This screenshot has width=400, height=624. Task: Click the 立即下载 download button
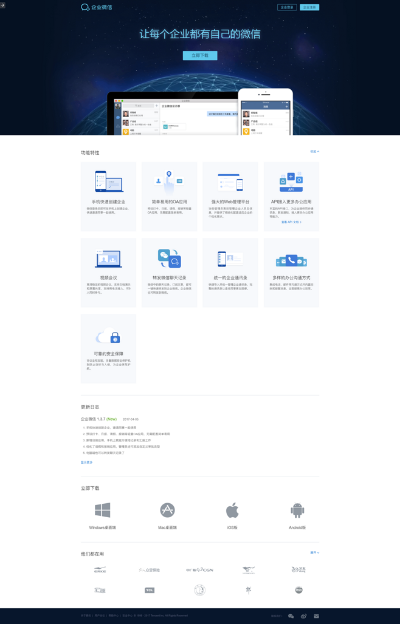(x=200, y=55)
